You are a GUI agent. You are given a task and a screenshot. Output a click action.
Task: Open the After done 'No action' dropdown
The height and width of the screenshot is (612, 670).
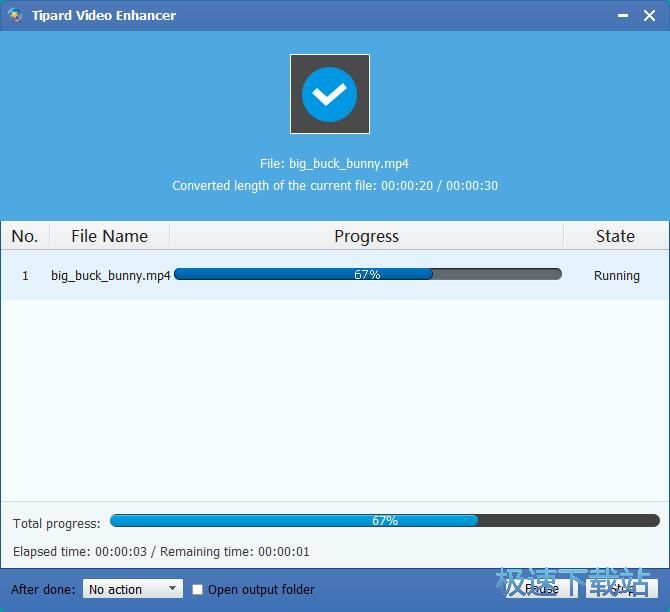pos(133,589)
